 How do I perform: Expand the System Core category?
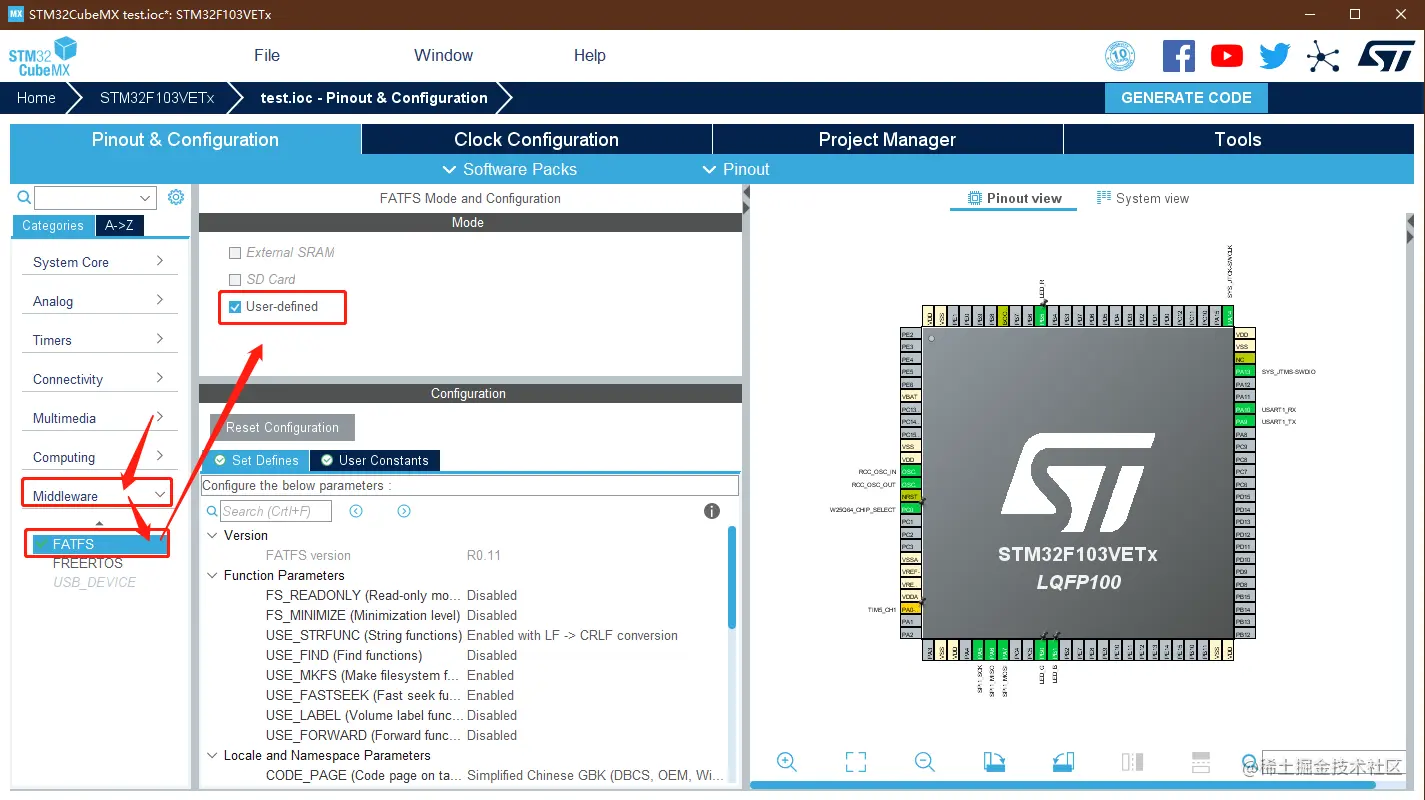coord(98,262)
